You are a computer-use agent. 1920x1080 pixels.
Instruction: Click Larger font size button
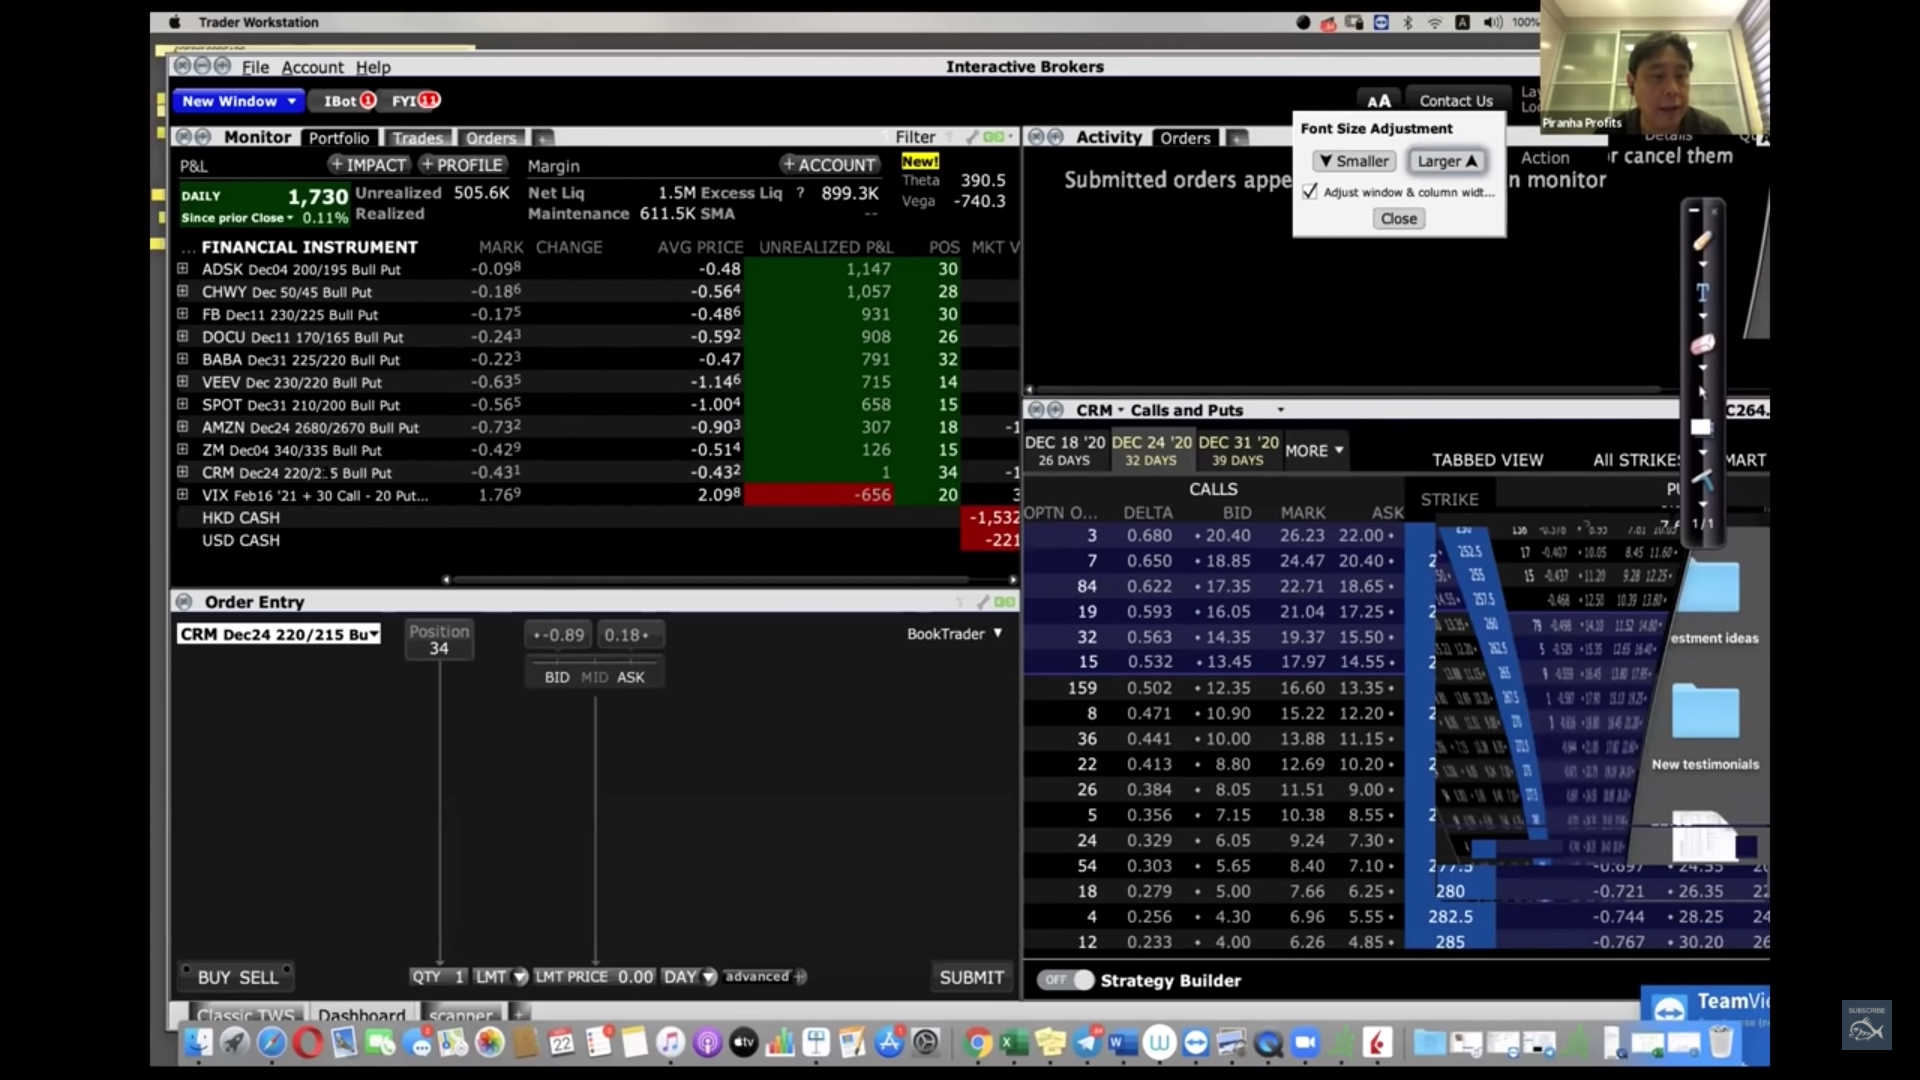(x=1446, y=161)
